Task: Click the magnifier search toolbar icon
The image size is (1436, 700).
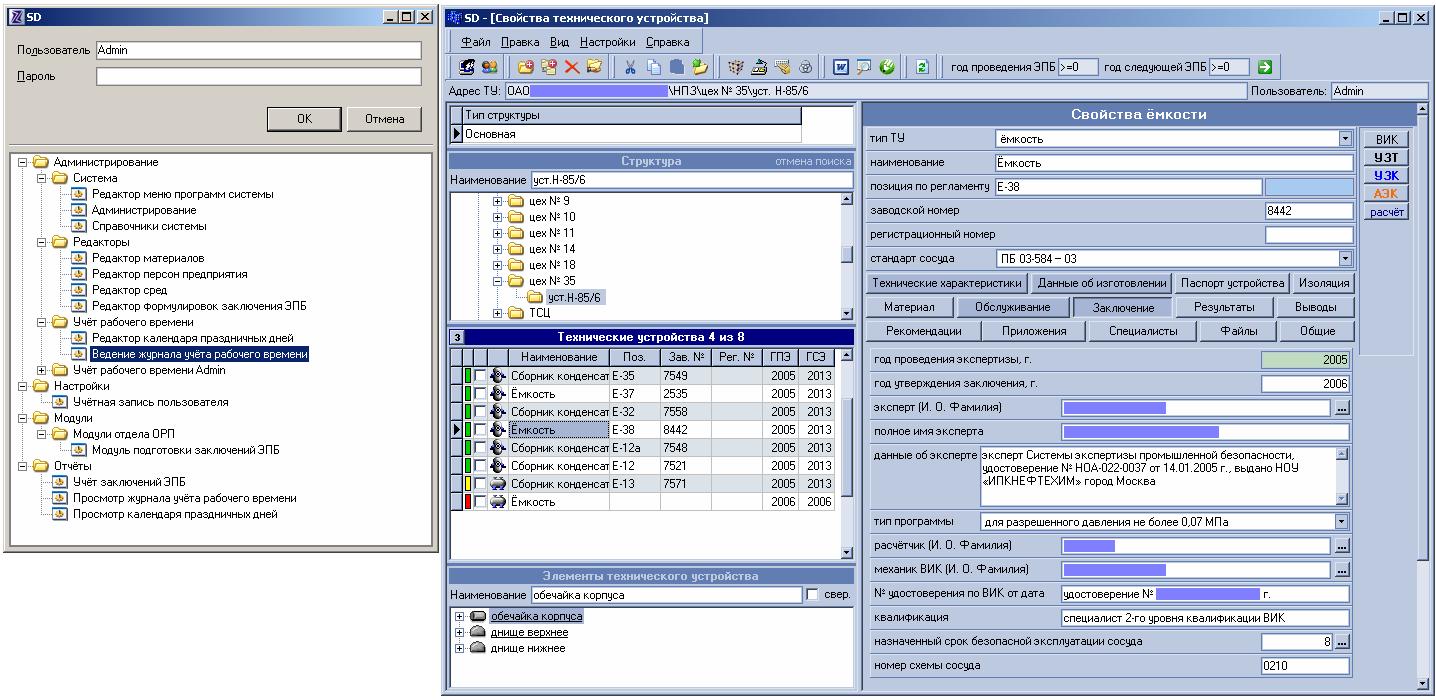Action: coord(864,67)
